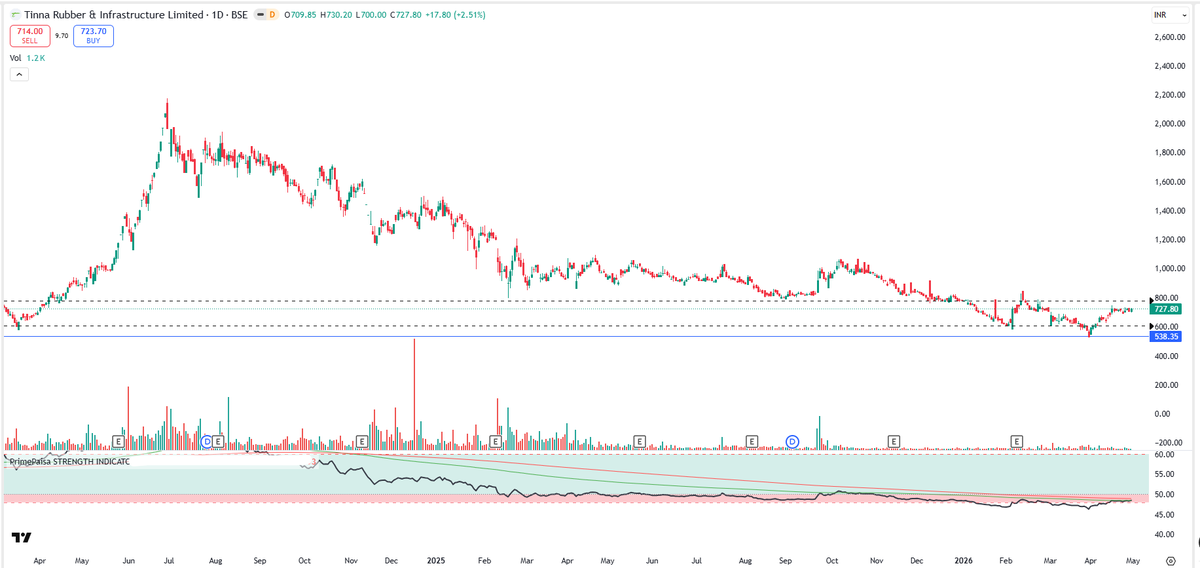Select the blue horizontal line at 538.35
1200x568 pixels.
(x=575, y=336)
